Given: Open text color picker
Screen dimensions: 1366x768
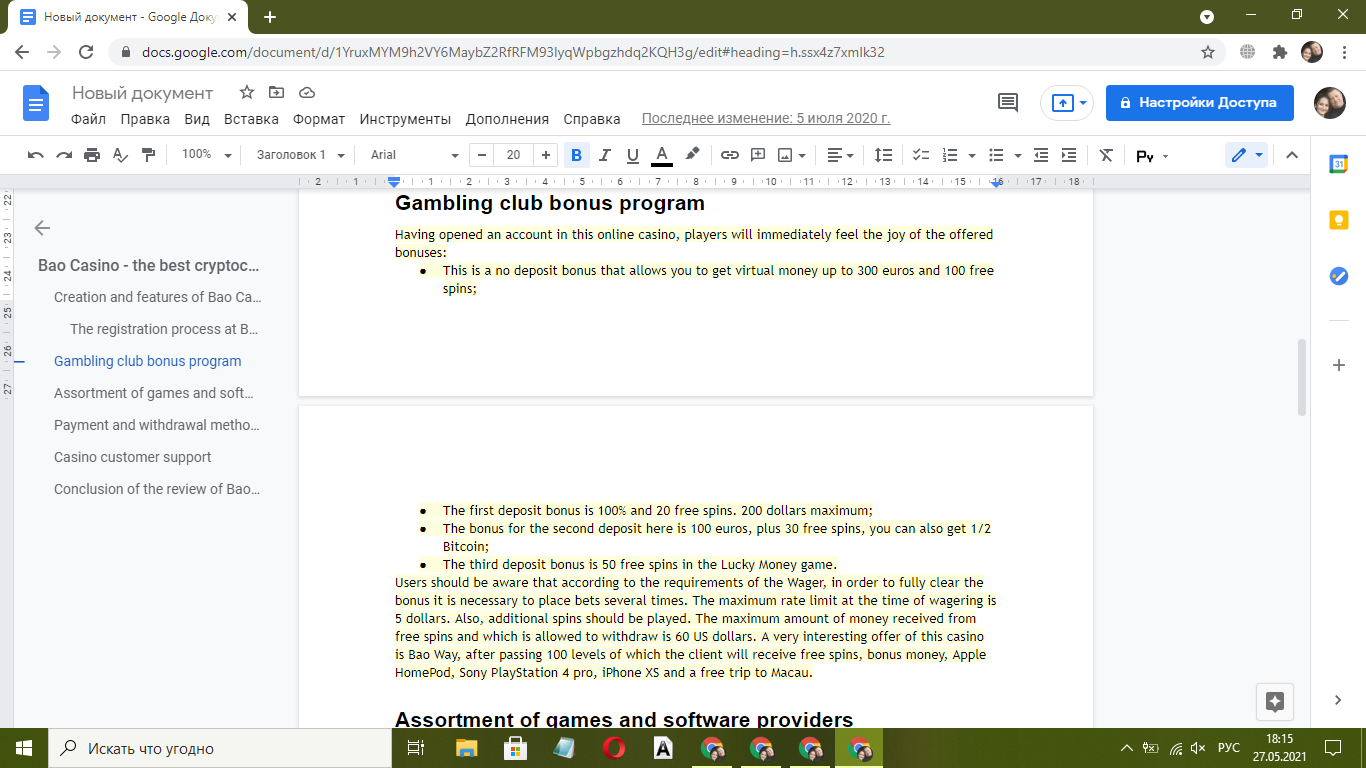Looking at the screenshot, I should (662, 155).
